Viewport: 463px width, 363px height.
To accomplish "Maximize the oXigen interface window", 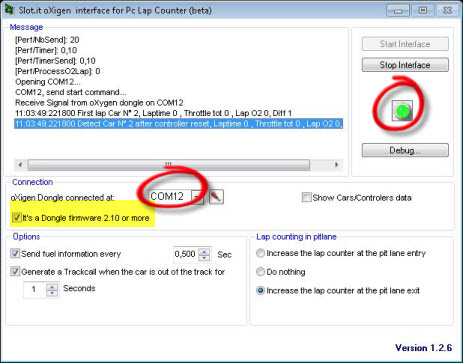I will pos(423,10).
